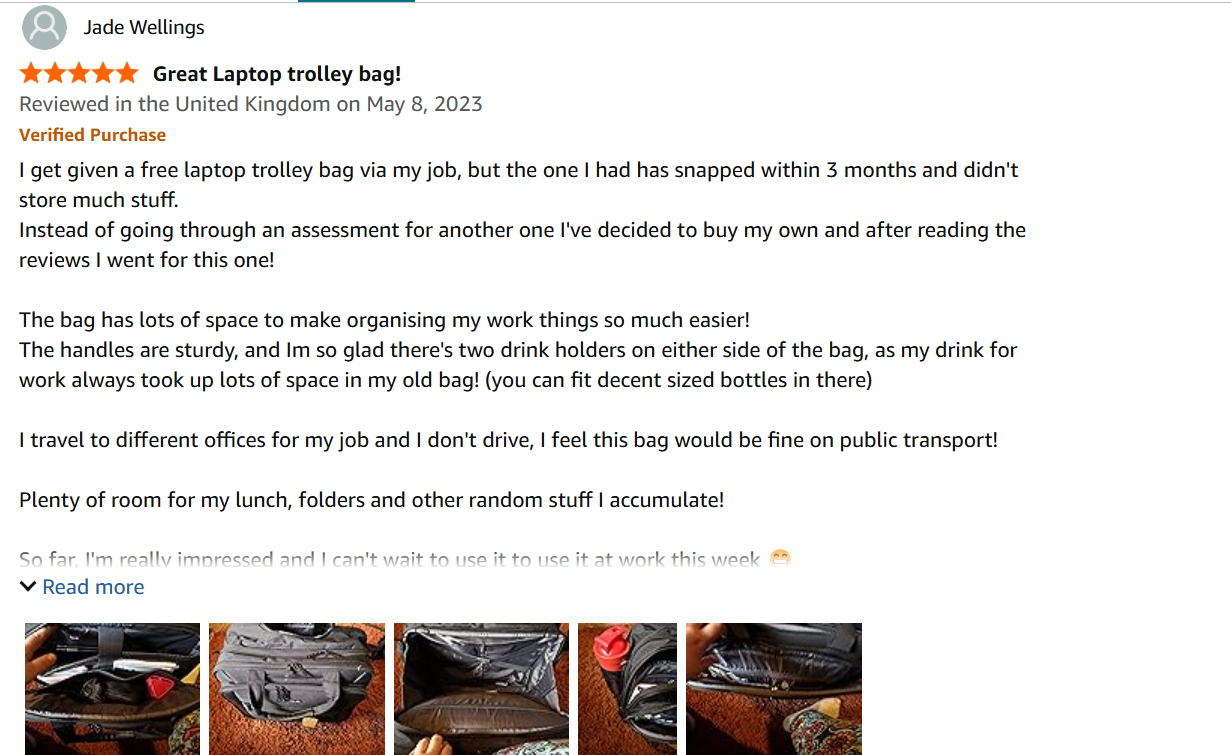Expand the review with Read more
Image resolution: width=1231 pixels, height=755 pixels.
(x=93, y=587)
